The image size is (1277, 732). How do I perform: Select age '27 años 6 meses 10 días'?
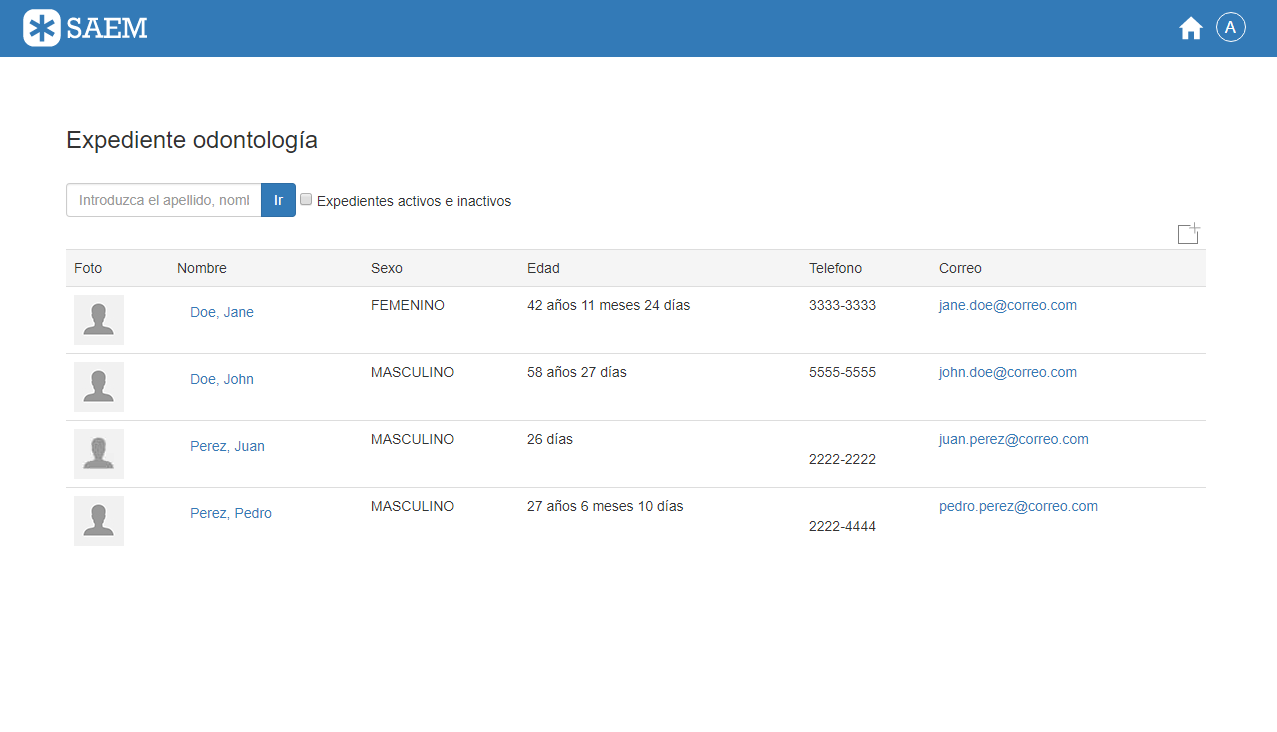[x=605, y=506]
